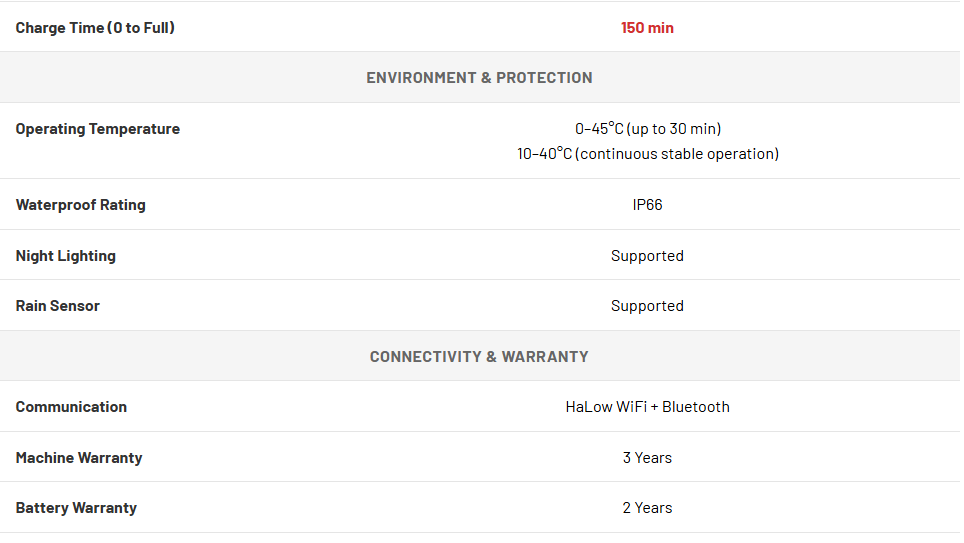Click the 2 Years battery warranty value

[x=647, y=508]
